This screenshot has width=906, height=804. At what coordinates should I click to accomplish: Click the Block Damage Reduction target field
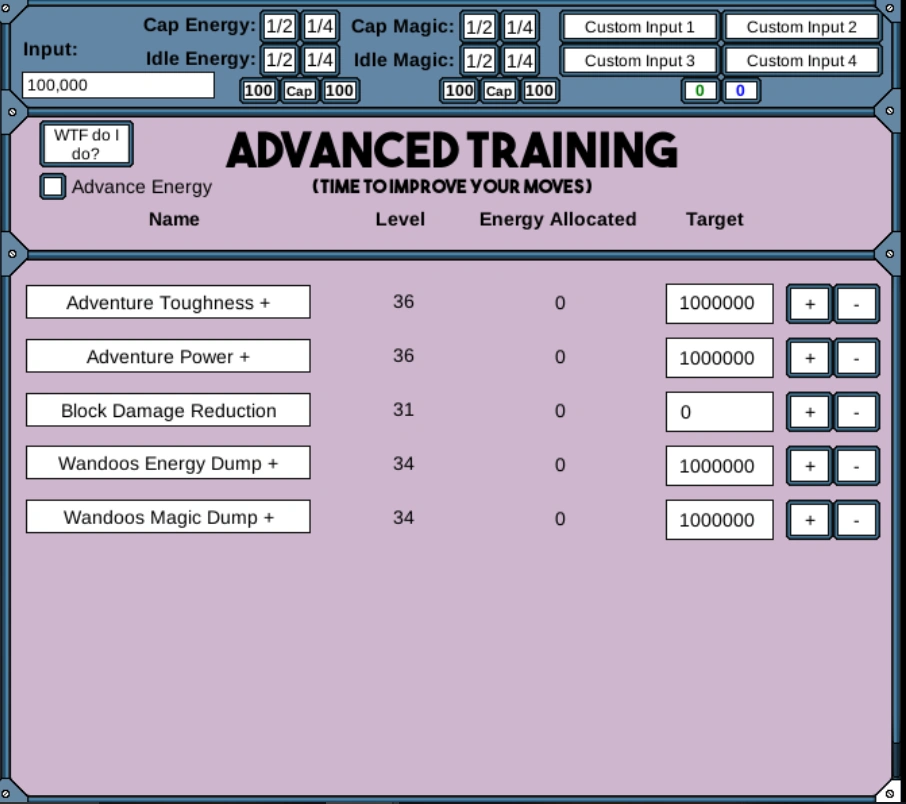tap(718, 411)
